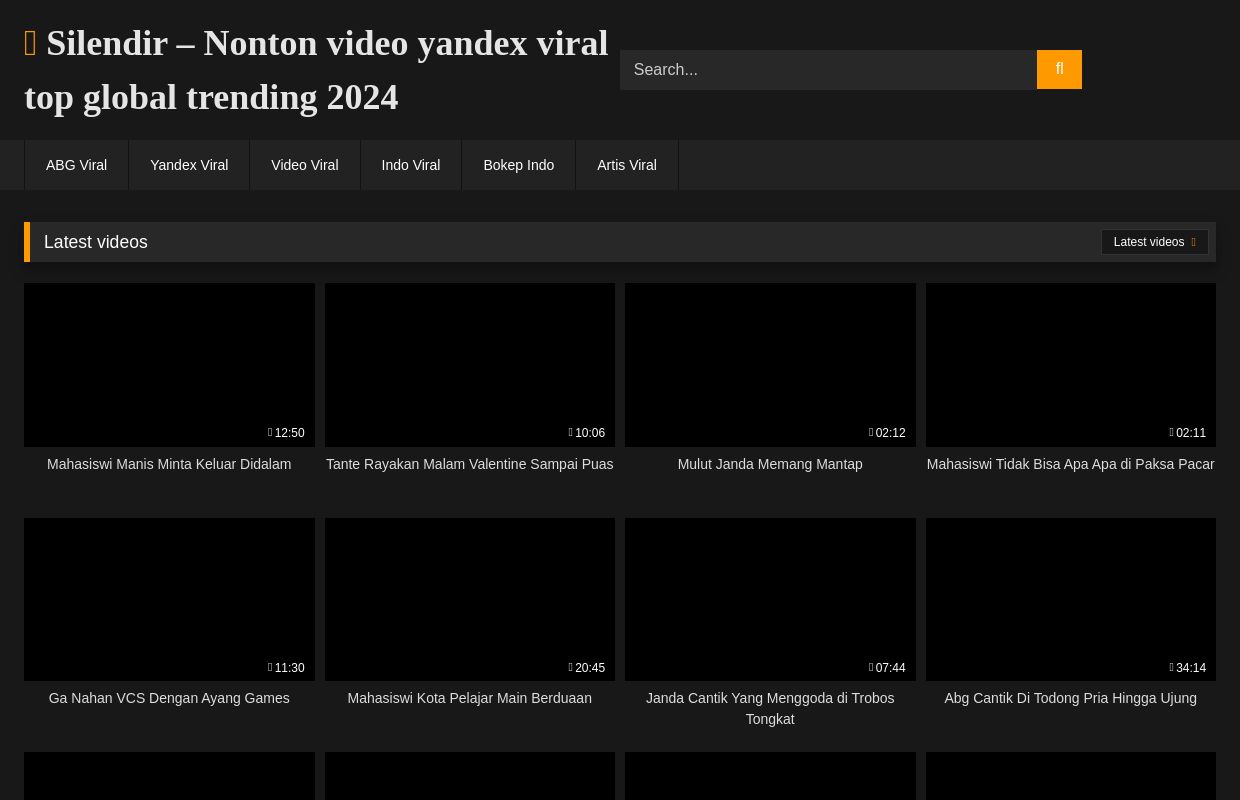This screenshot has height=800, width=1240.
Task: Open the thumbnail with duration 10:06
Action: (x=470, y=365)
